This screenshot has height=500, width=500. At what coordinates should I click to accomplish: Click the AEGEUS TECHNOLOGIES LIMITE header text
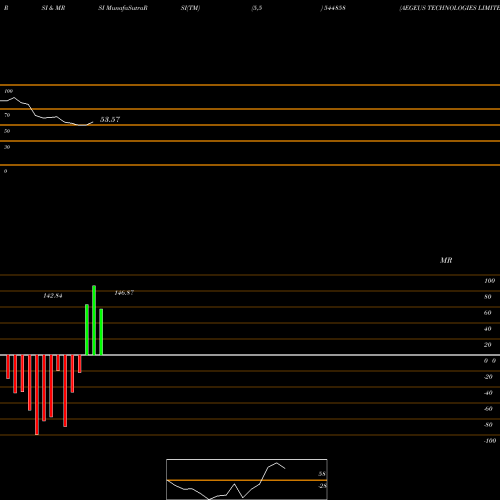click(450, 8)
